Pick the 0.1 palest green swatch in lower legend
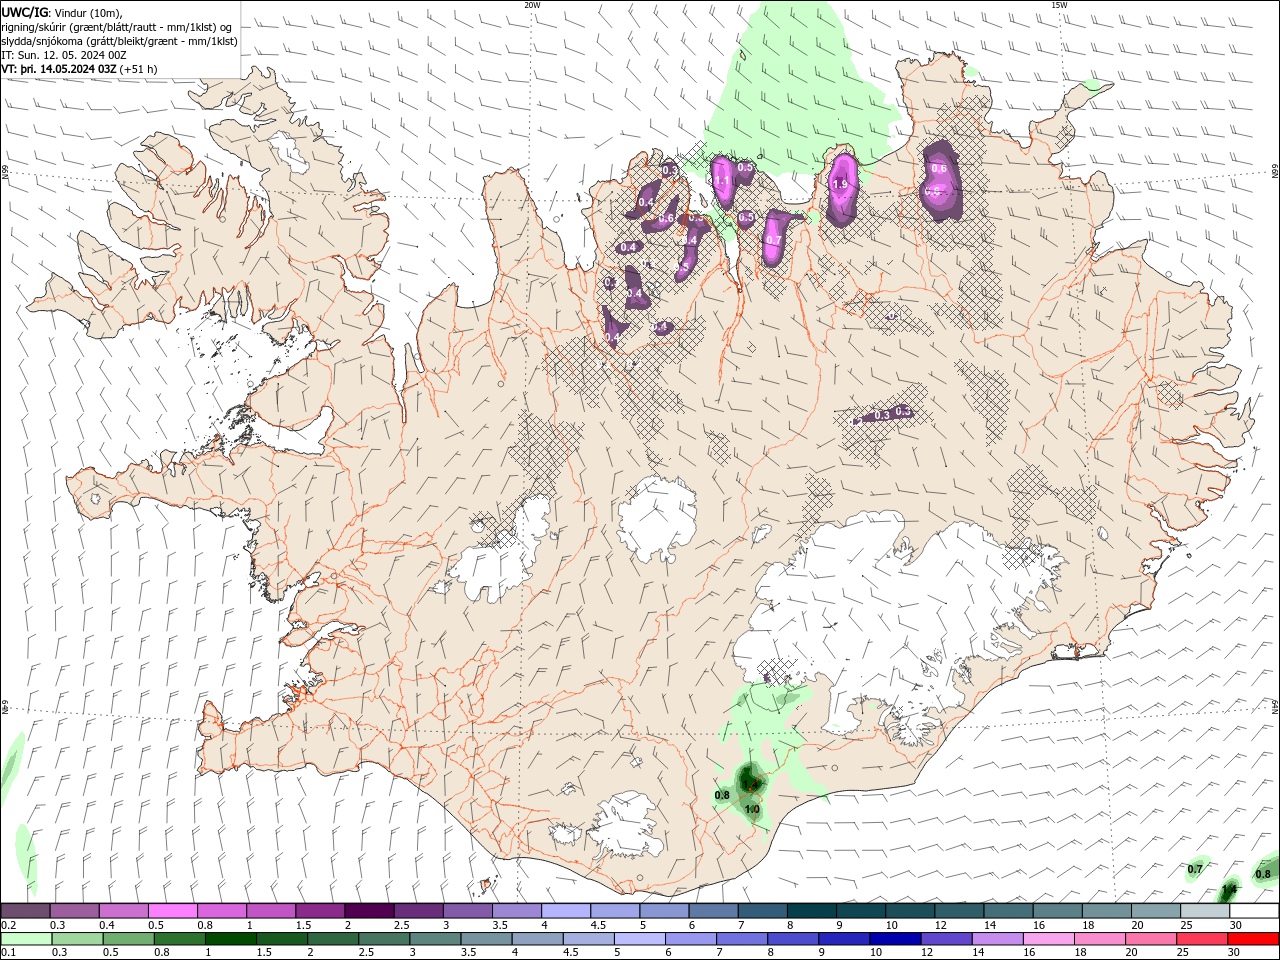The image size is (1280, 960). click(26, 939)
